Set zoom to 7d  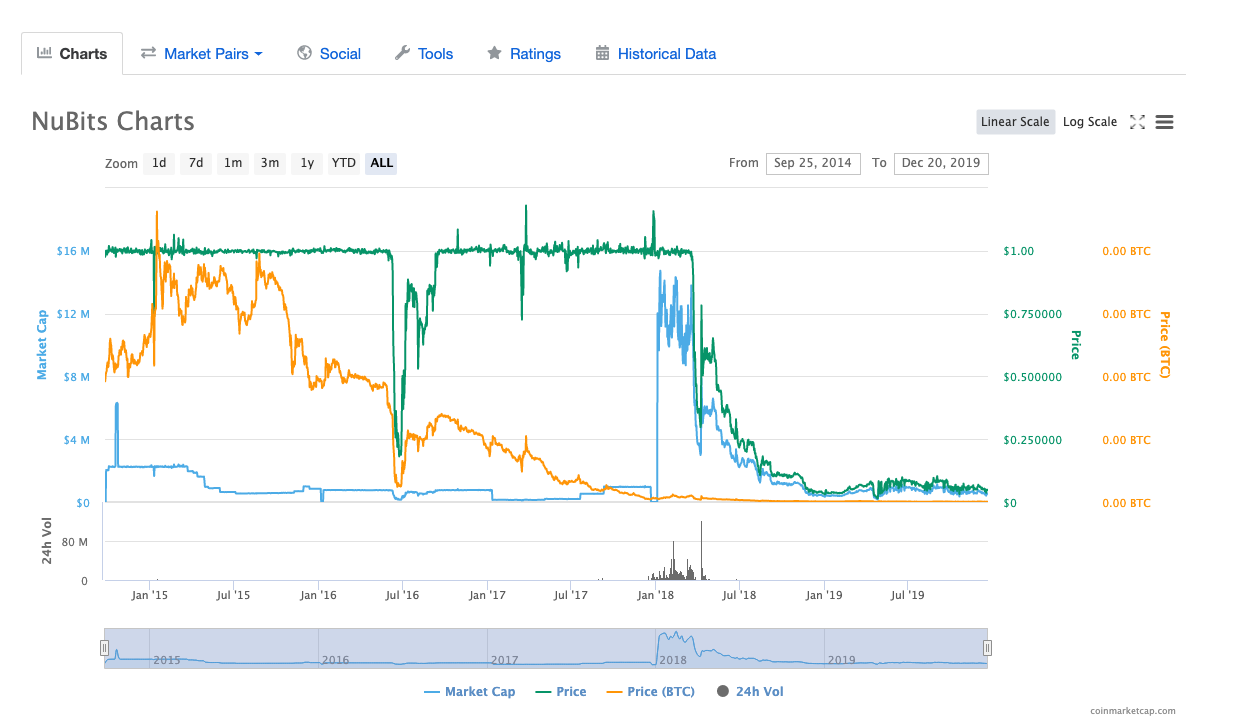point(196,163)
